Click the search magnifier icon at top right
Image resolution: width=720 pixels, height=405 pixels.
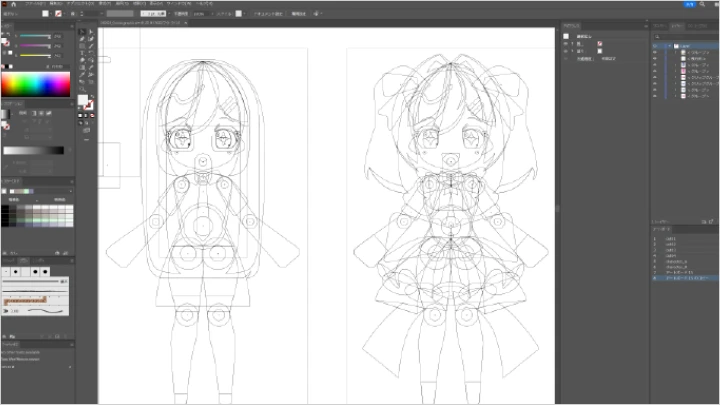pos(702,4)
